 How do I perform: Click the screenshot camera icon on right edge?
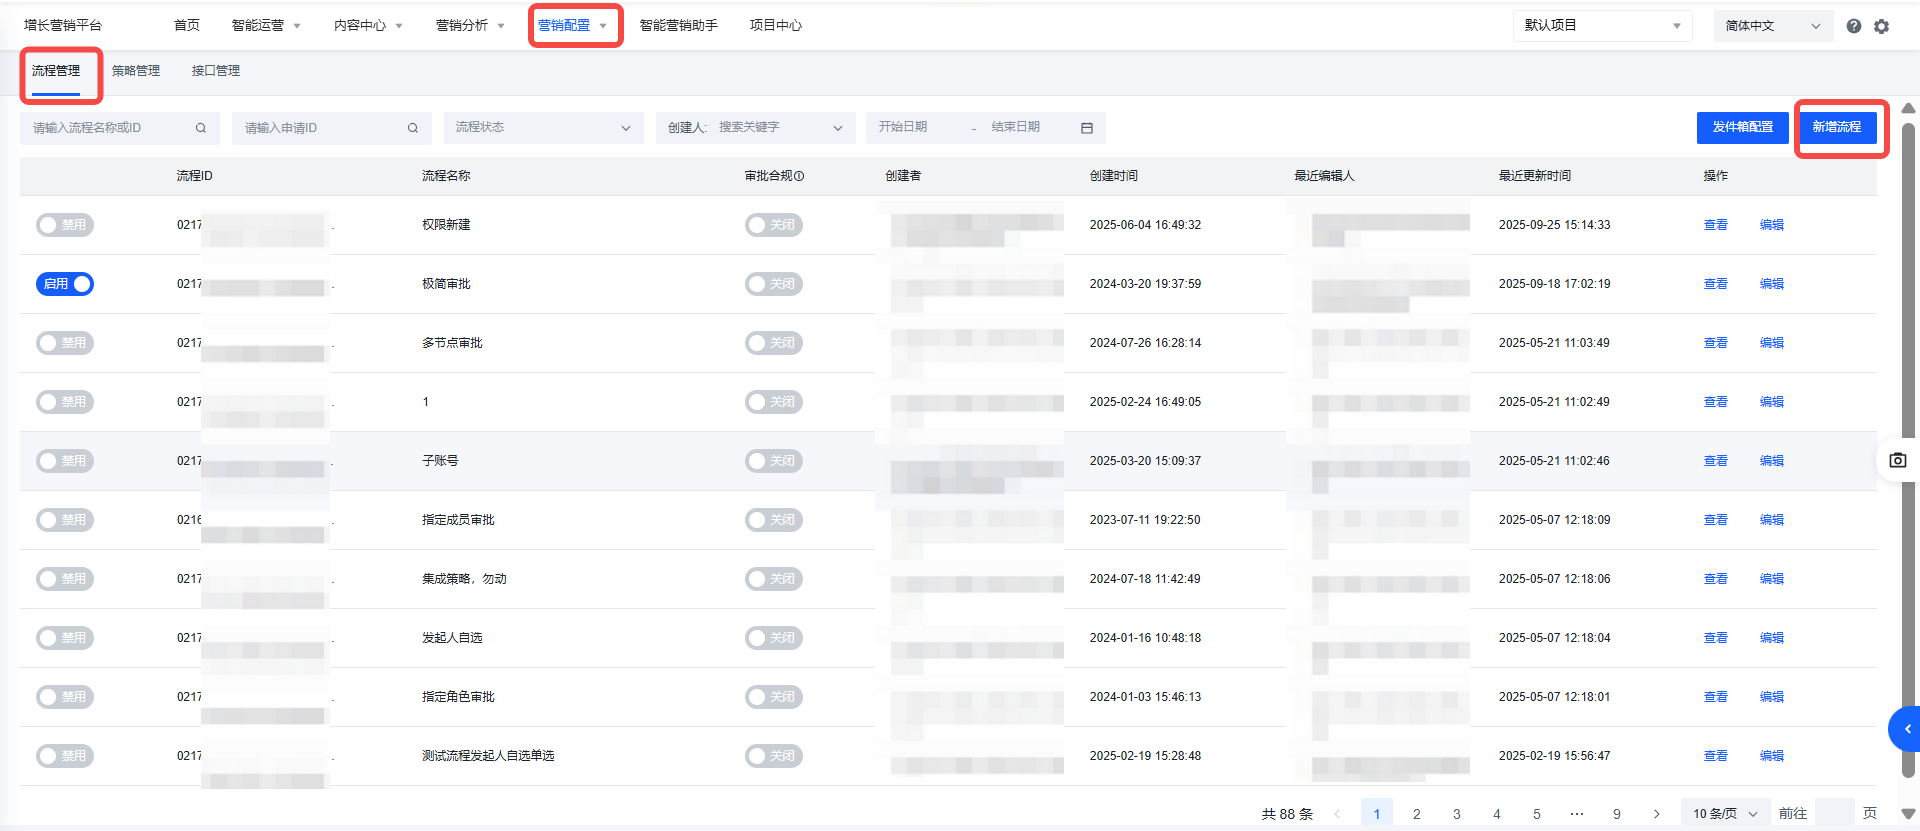(1897, 460)
